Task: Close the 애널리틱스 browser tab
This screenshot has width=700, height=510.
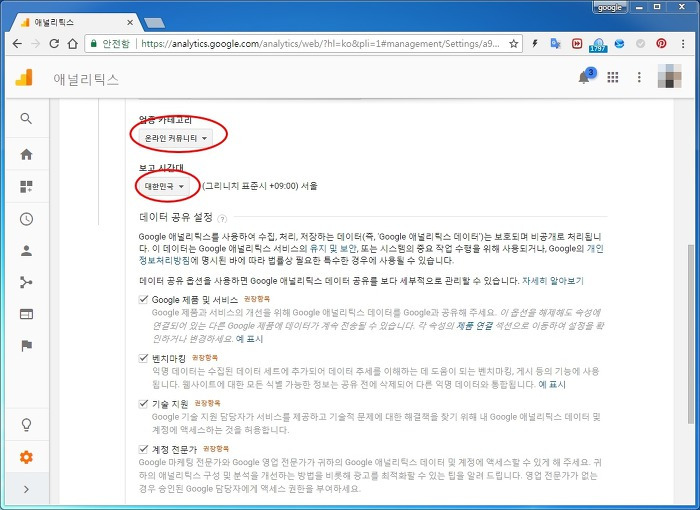Action: [x=129, y=22]
